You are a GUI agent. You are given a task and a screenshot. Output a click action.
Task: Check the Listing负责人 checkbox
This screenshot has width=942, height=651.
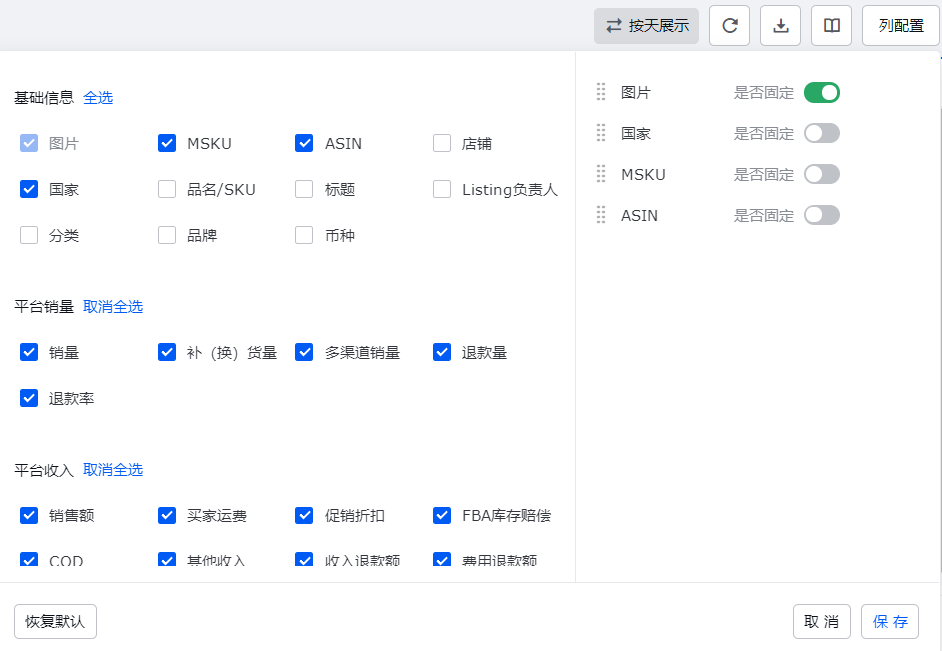click(x=442, y=189)
